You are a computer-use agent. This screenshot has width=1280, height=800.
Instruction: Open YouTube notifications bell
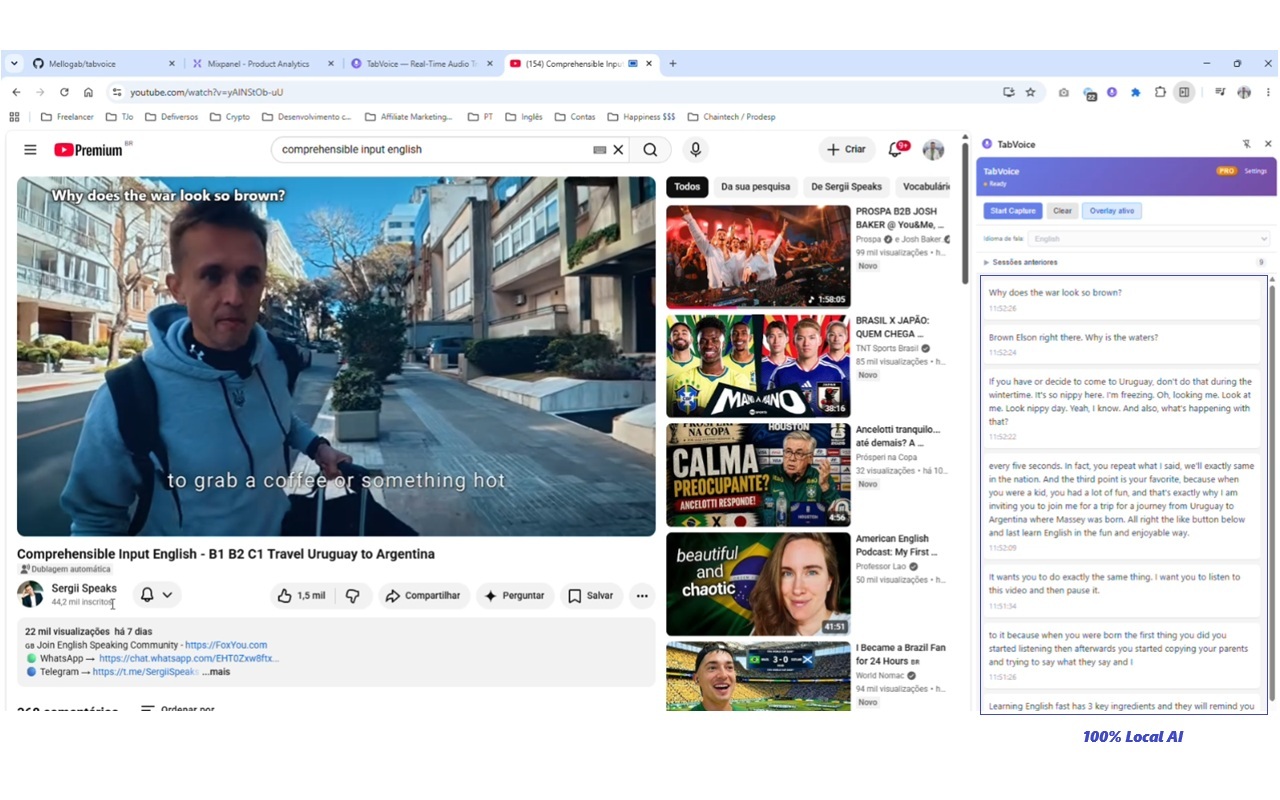coord(895,150)
